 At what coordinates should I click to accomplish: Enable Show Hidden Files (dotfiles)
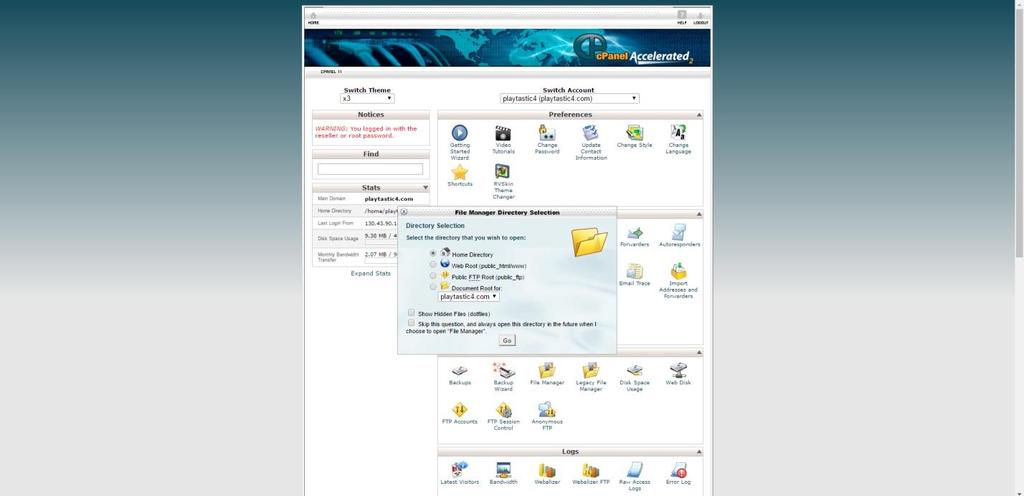(x=411, y=313)
